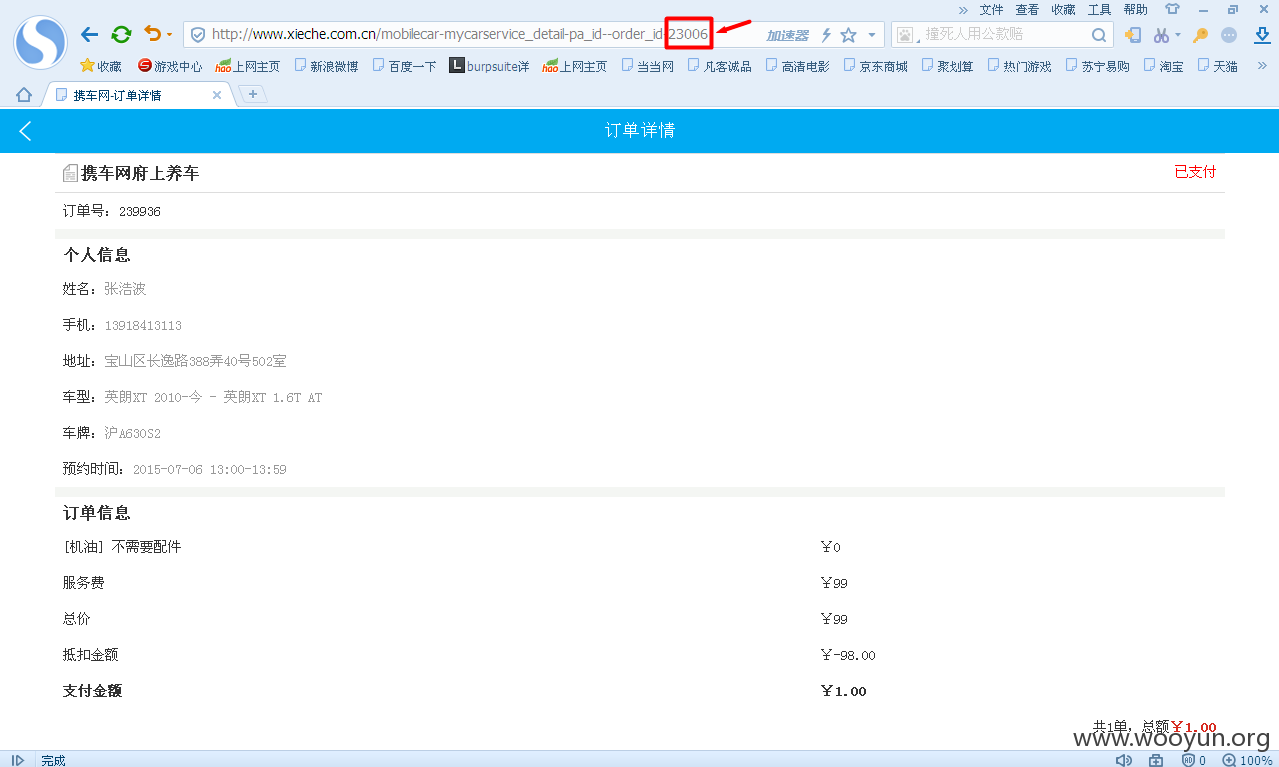Expand hidden menu items chevron
Screen dimensions: 1279x767
(963, 9)
